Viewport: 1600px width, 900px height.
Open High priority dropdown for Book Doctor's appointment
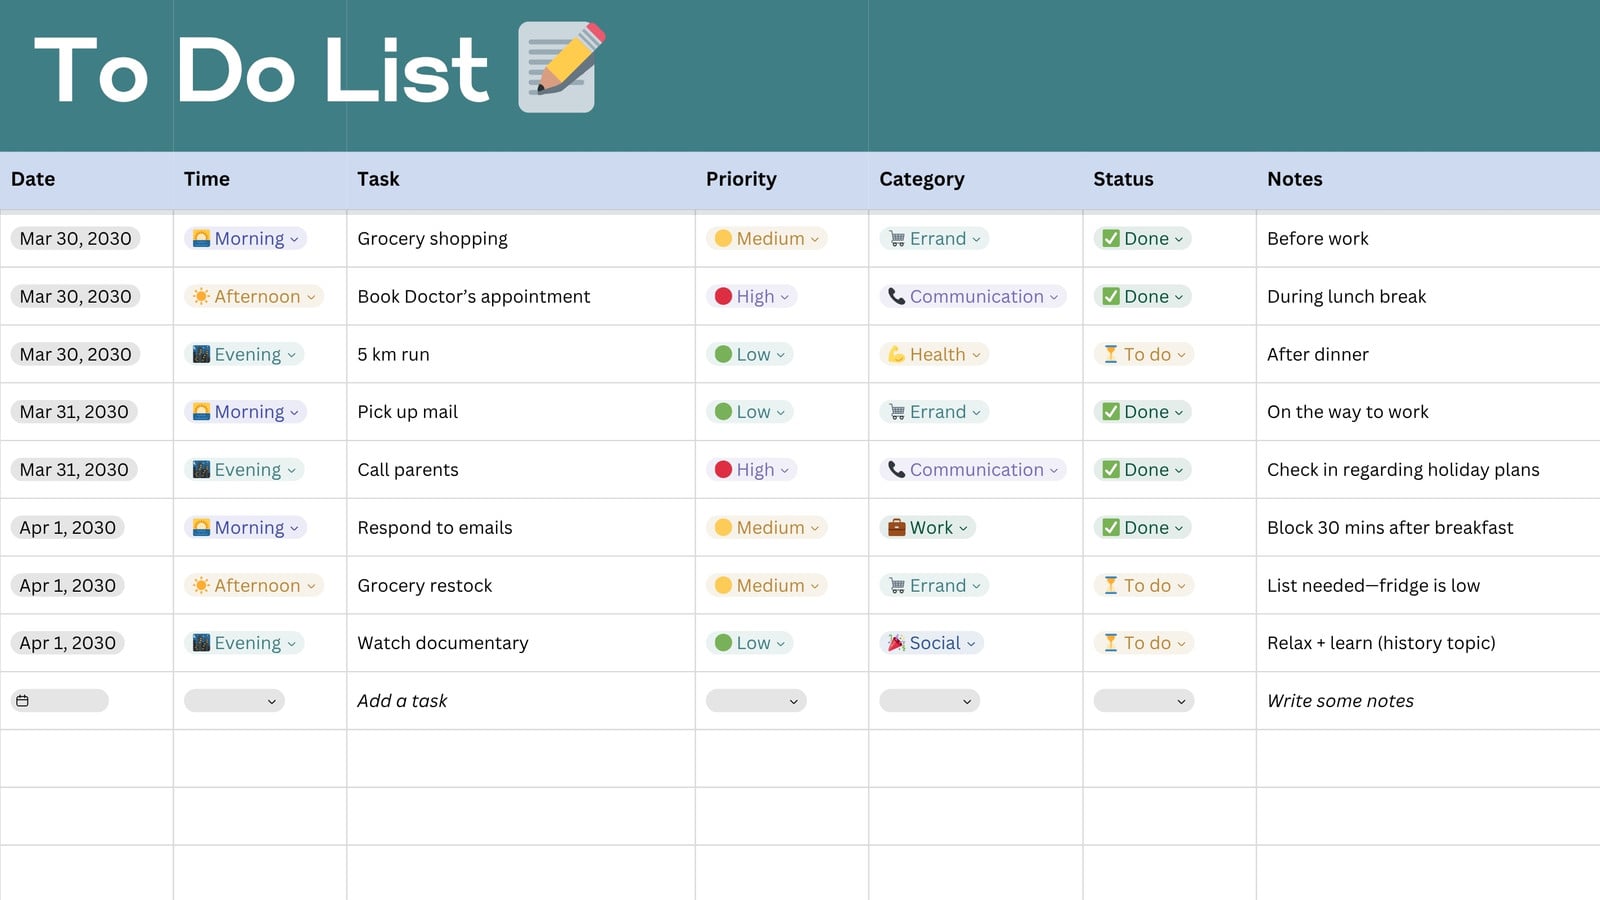pos(752,296)
